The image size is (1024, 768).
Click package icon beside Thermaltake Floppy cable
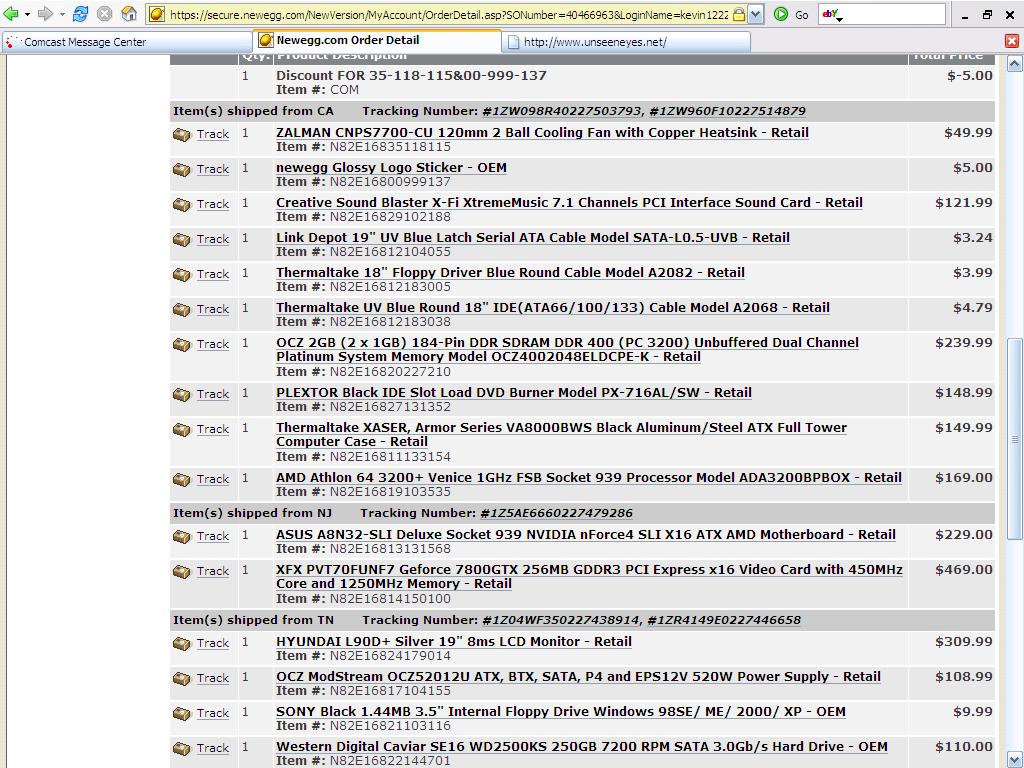[182, 274]
